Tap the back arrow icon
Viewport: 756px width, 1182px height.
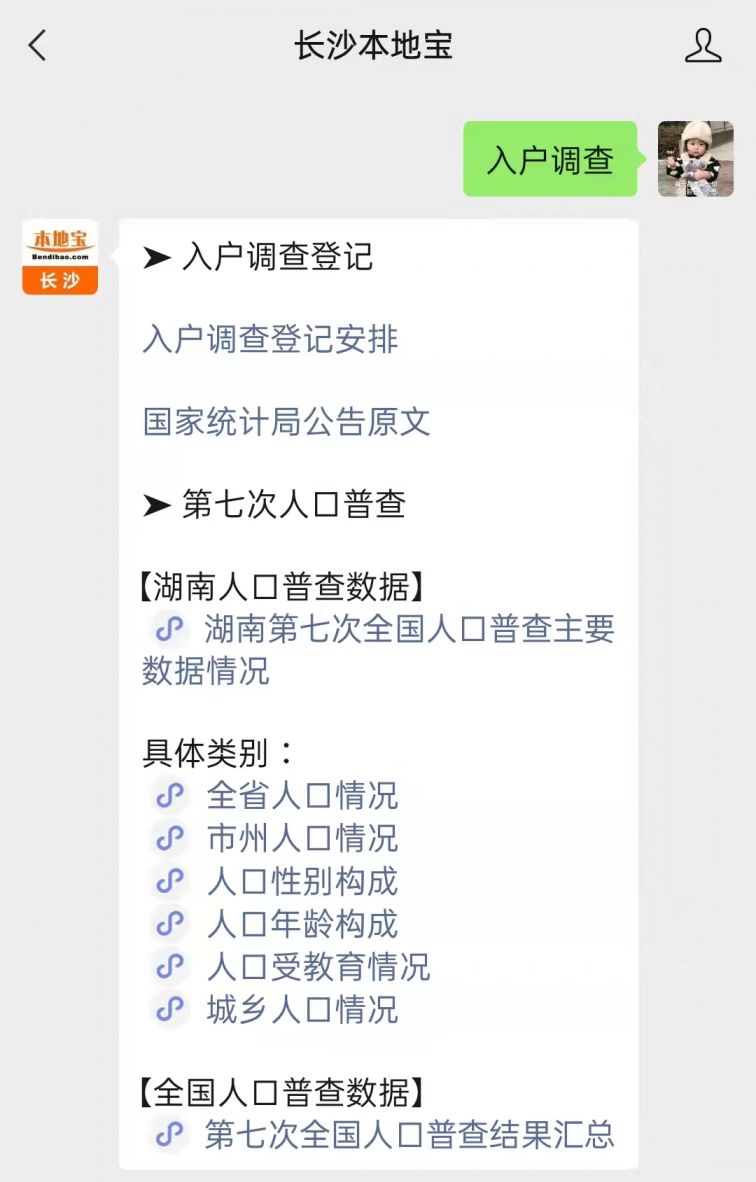(37, 45)
